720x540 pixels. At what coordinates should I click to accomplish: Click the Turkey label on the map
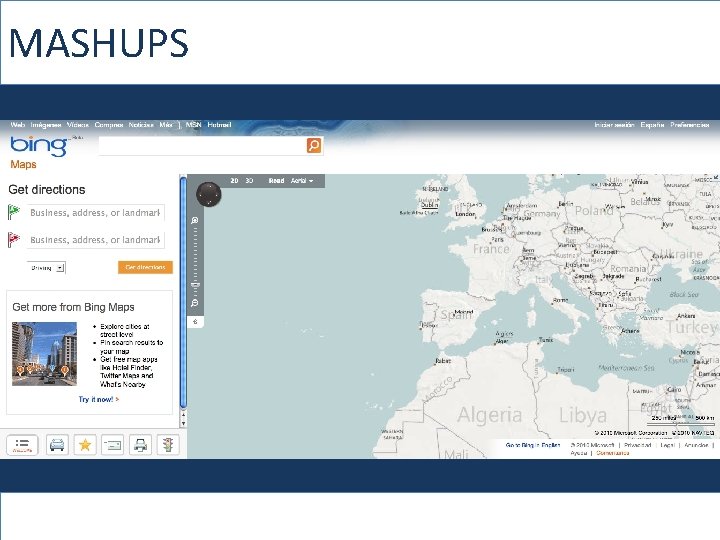pyautogui.click(x=692, y=327)
